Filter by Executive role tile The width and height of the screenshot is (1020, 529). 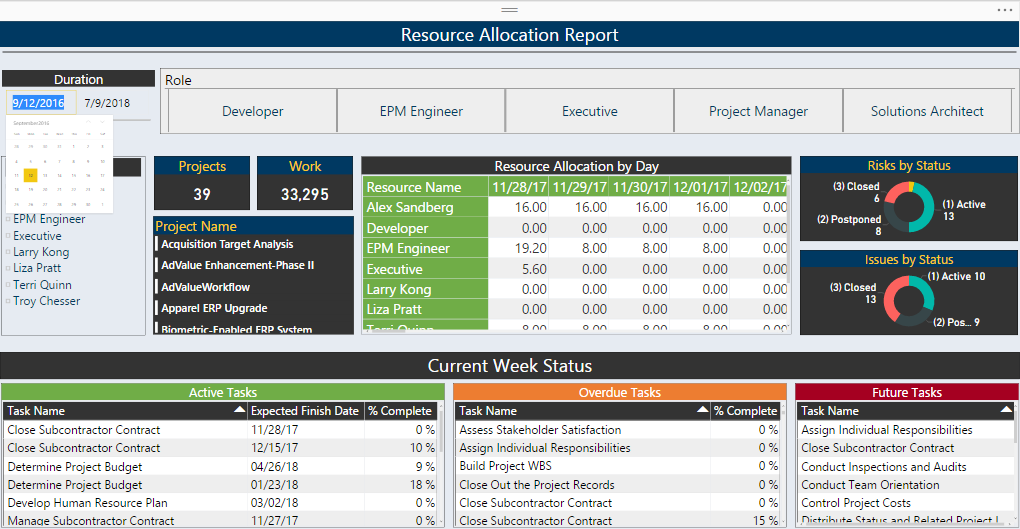tap(589, 111)
